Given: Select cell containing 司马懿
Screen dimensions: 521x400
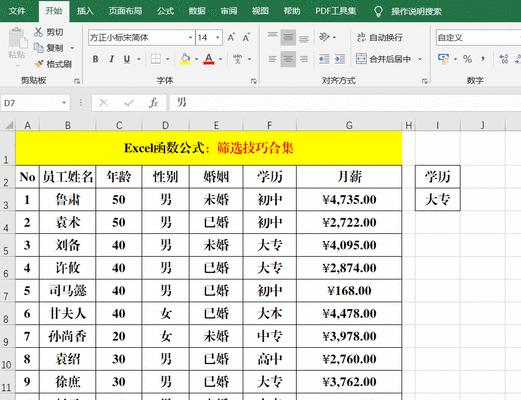Looking at the screenshot, I should click(68, 291).
